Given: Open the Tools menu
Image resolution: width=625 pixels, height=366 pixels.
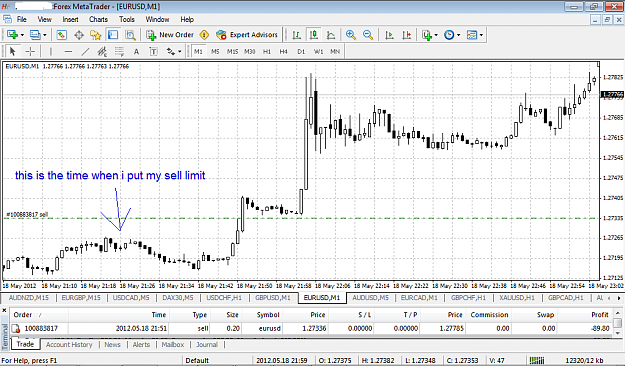Looking at the screenshot, I should 127,19.
